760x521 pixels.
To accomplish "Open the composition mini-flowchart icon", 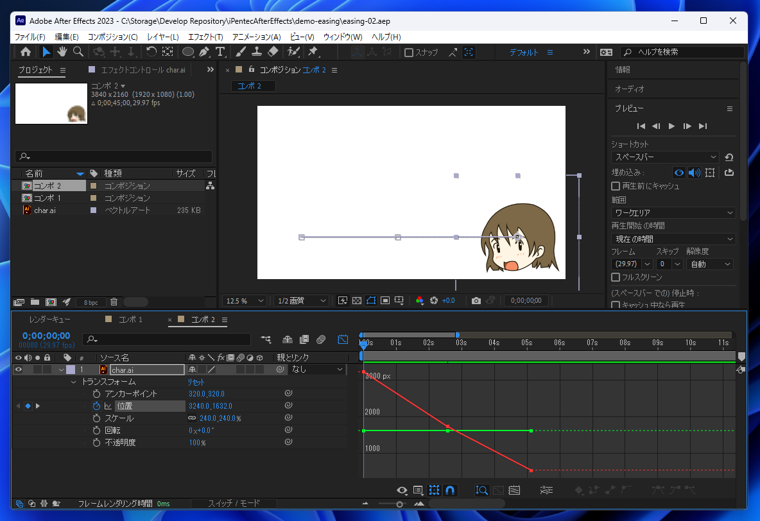I will coord(266,340).
